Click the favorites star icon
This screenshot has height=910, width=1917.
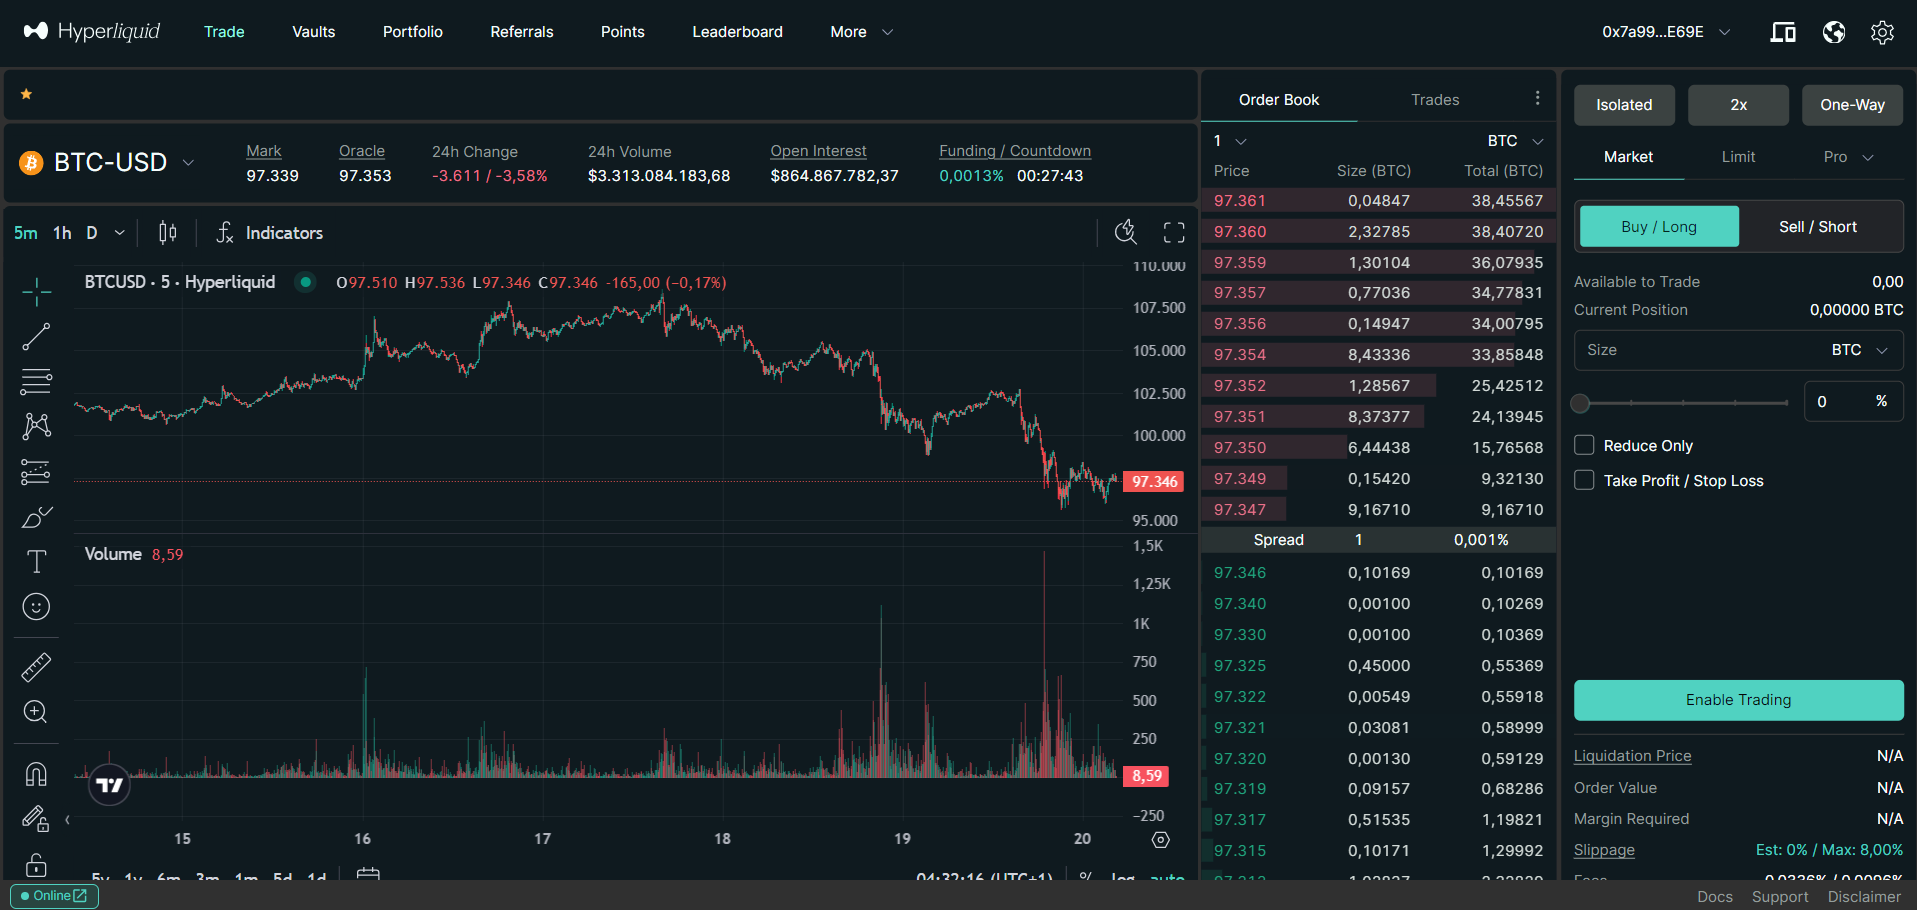click(27, 94)
